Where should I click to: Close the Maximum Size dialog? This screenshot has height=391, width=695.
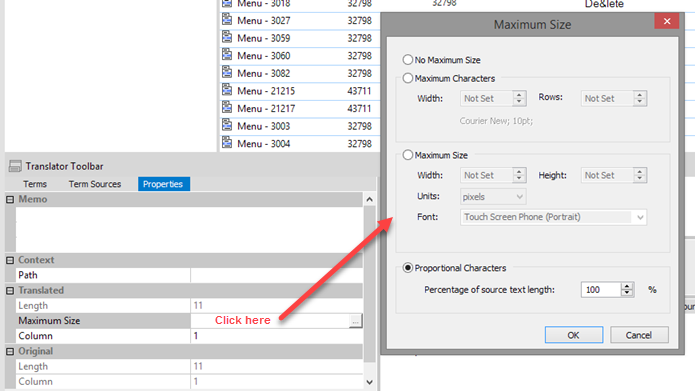click(x=667, y=21)
